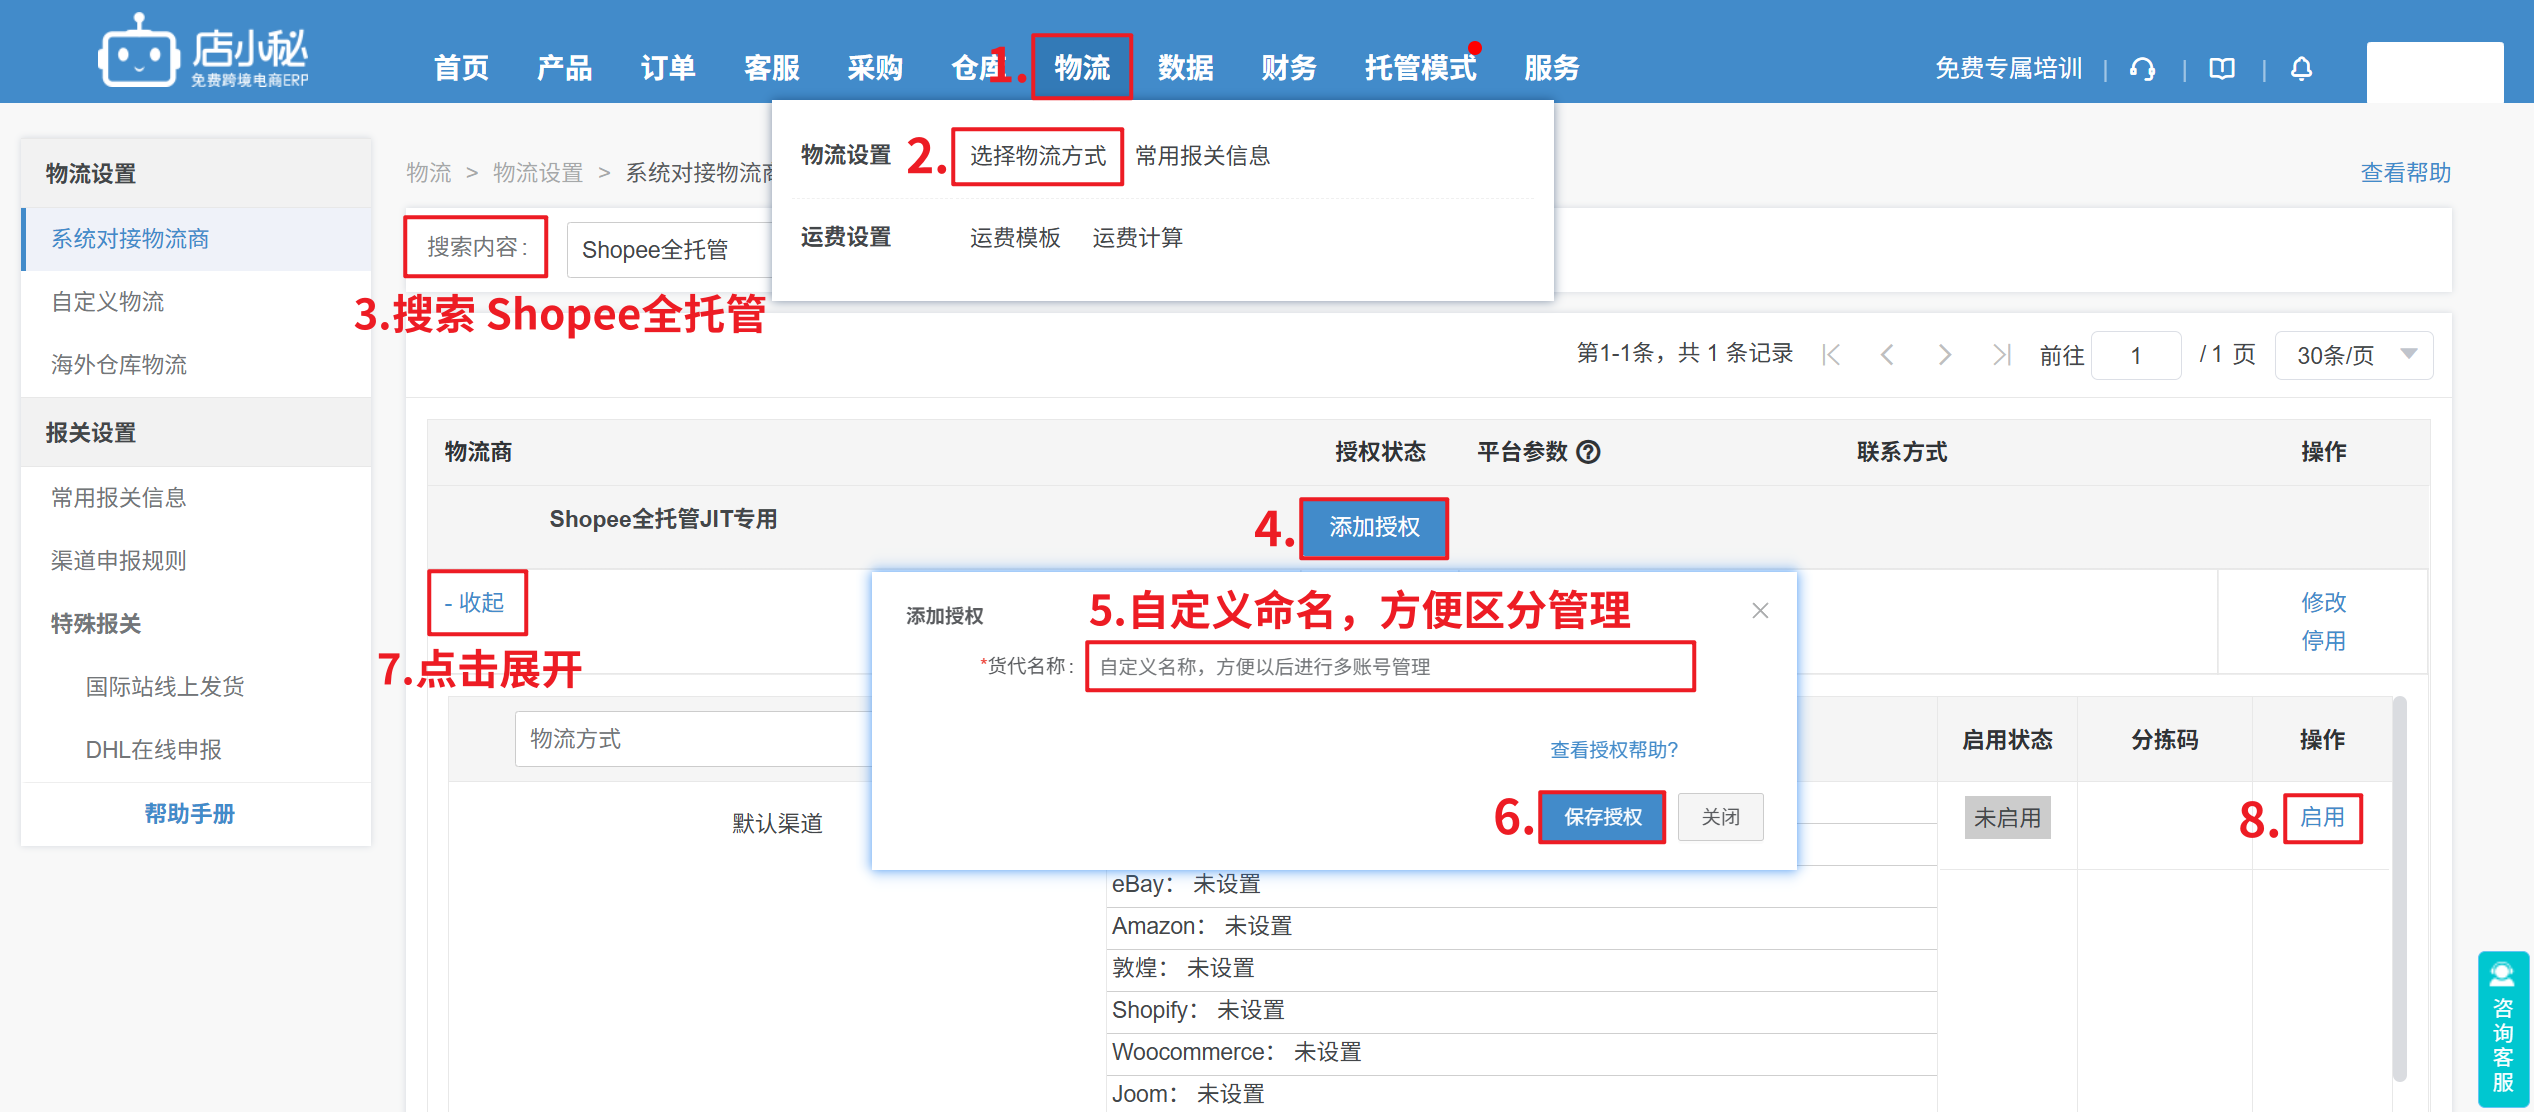Open the 物流 top menu
Viewport: 2534px width, 1112px height.
[1082, 68]
